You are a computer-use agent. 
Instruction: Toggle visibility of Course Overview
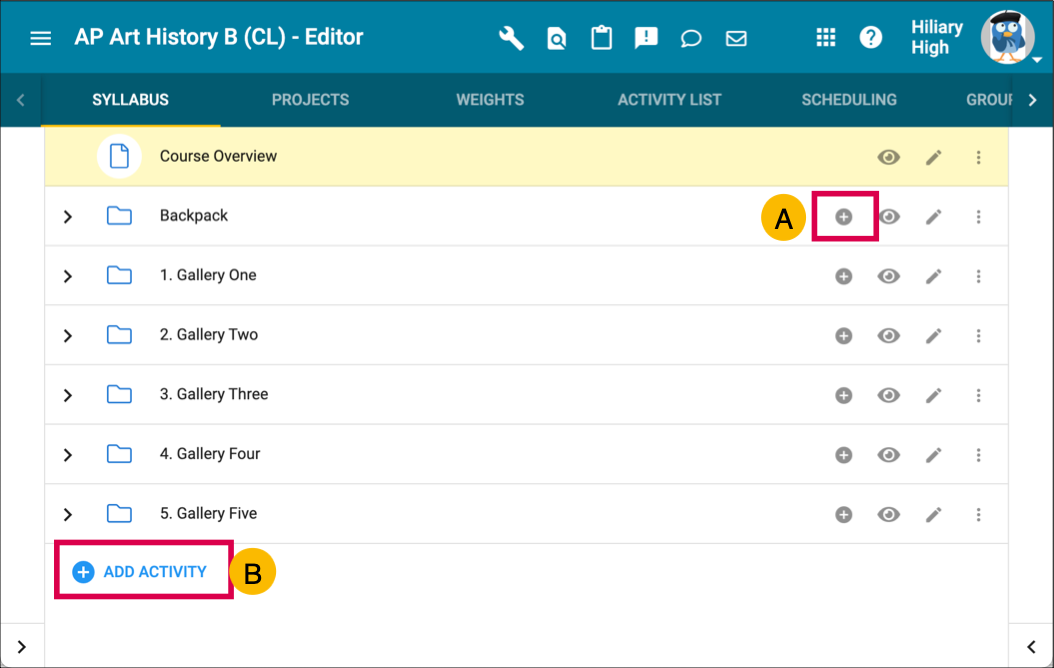[889, 157]
